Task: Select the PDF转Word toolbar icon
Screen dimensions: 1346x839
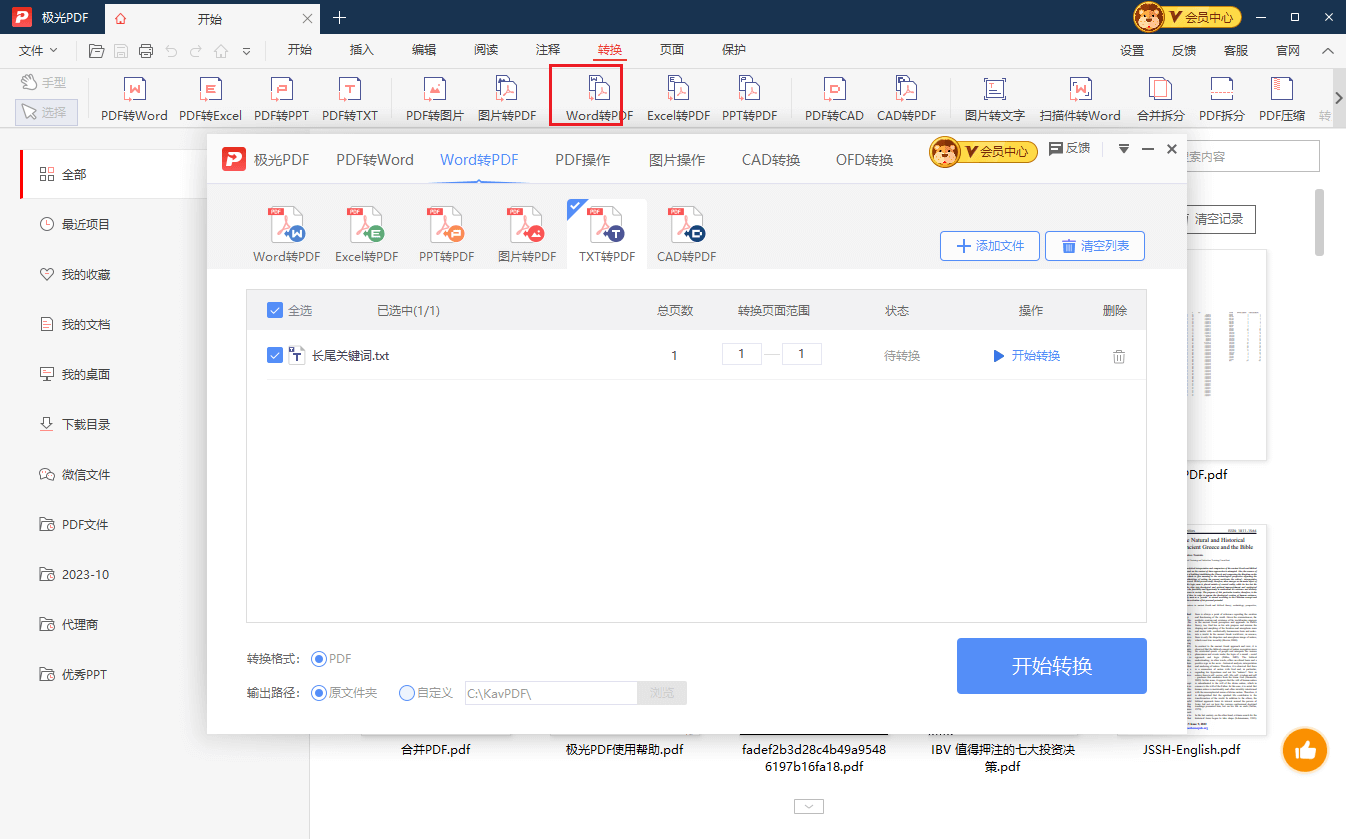Action: pos(134,97)
